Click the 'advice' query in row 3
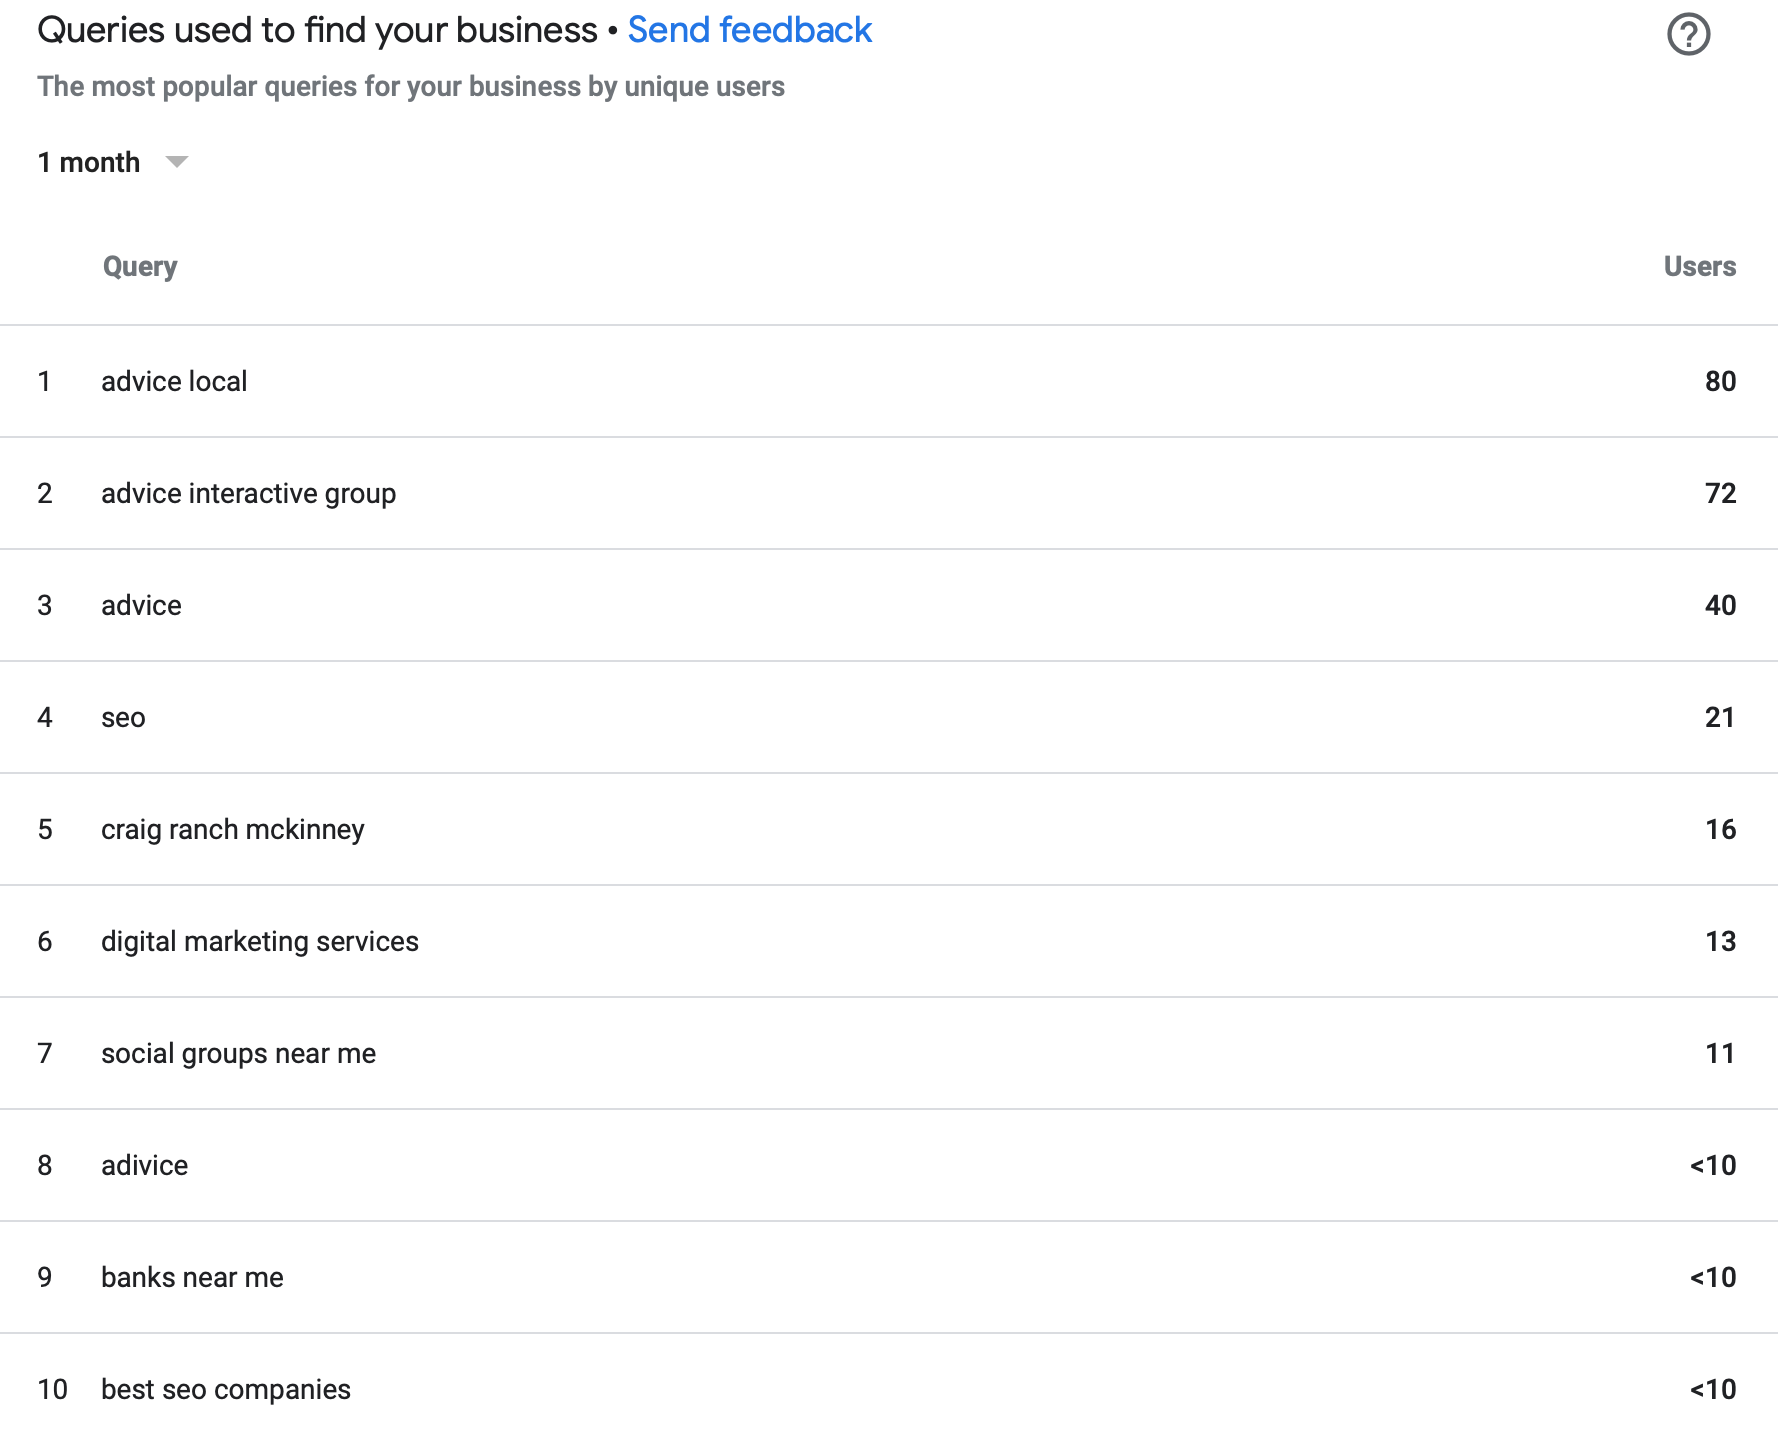 coord(141,605)
